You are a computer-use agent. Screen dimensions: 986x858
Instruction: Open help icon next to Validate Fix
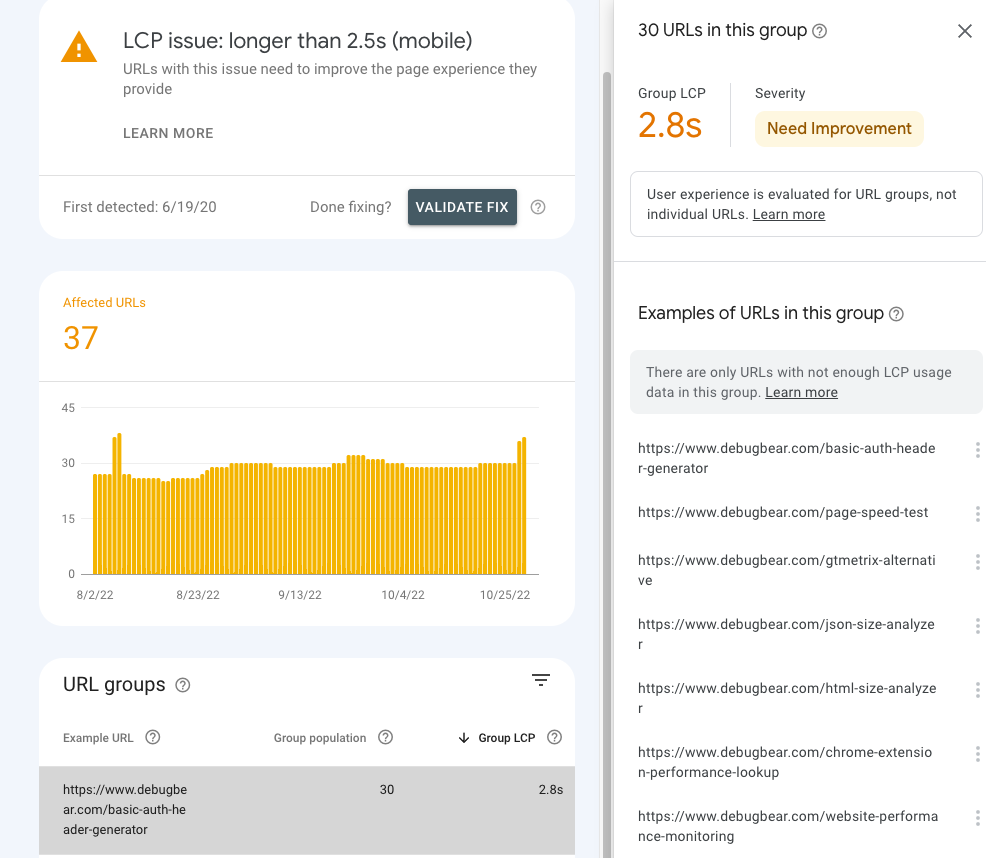click(x=538, y=207)
